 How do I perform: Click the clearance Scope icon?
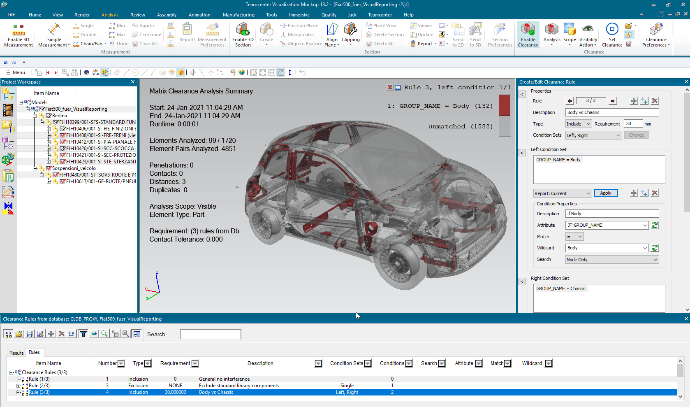[x=569, y=35]
